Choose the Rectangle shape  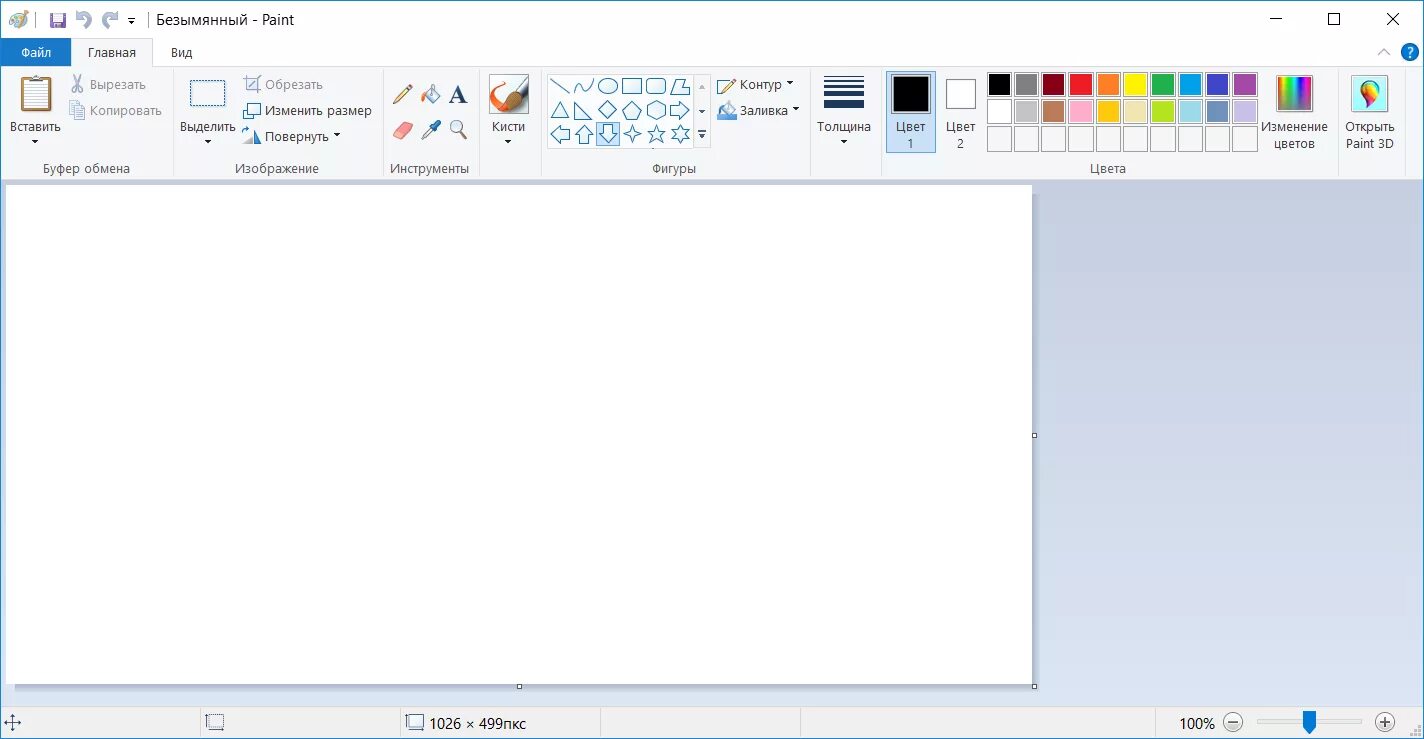(x=632, y=86)
